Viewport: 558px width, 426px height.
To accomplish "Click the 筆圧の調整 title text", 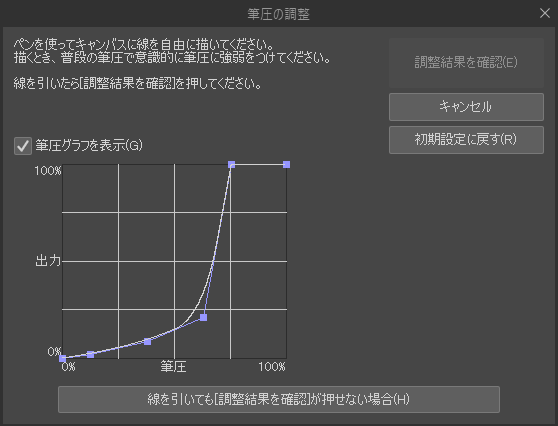I will point(279,14).
